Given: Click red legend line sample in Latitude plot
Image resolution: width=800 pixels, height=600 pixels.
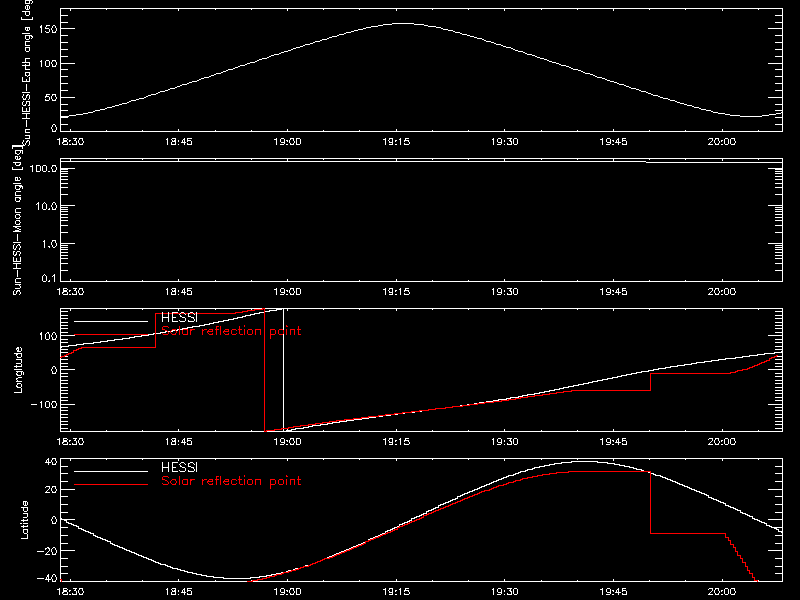Looking at the screenshot, I should (111, 484).
